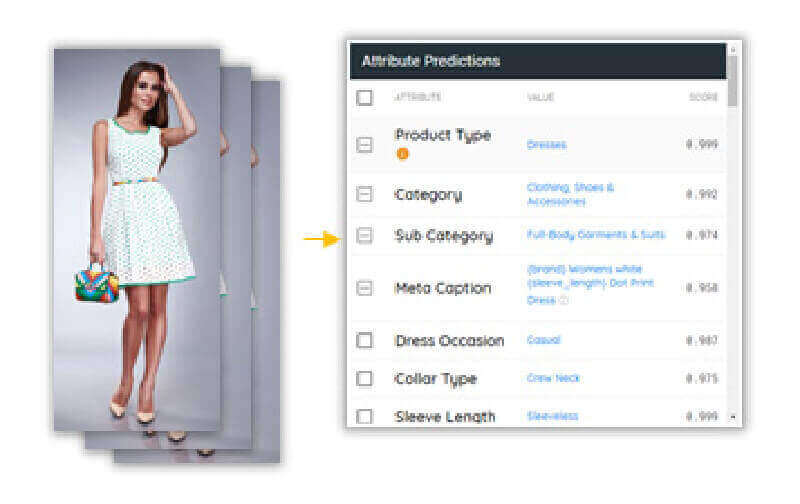Toggle the Sub Category row checkbox

364,235
